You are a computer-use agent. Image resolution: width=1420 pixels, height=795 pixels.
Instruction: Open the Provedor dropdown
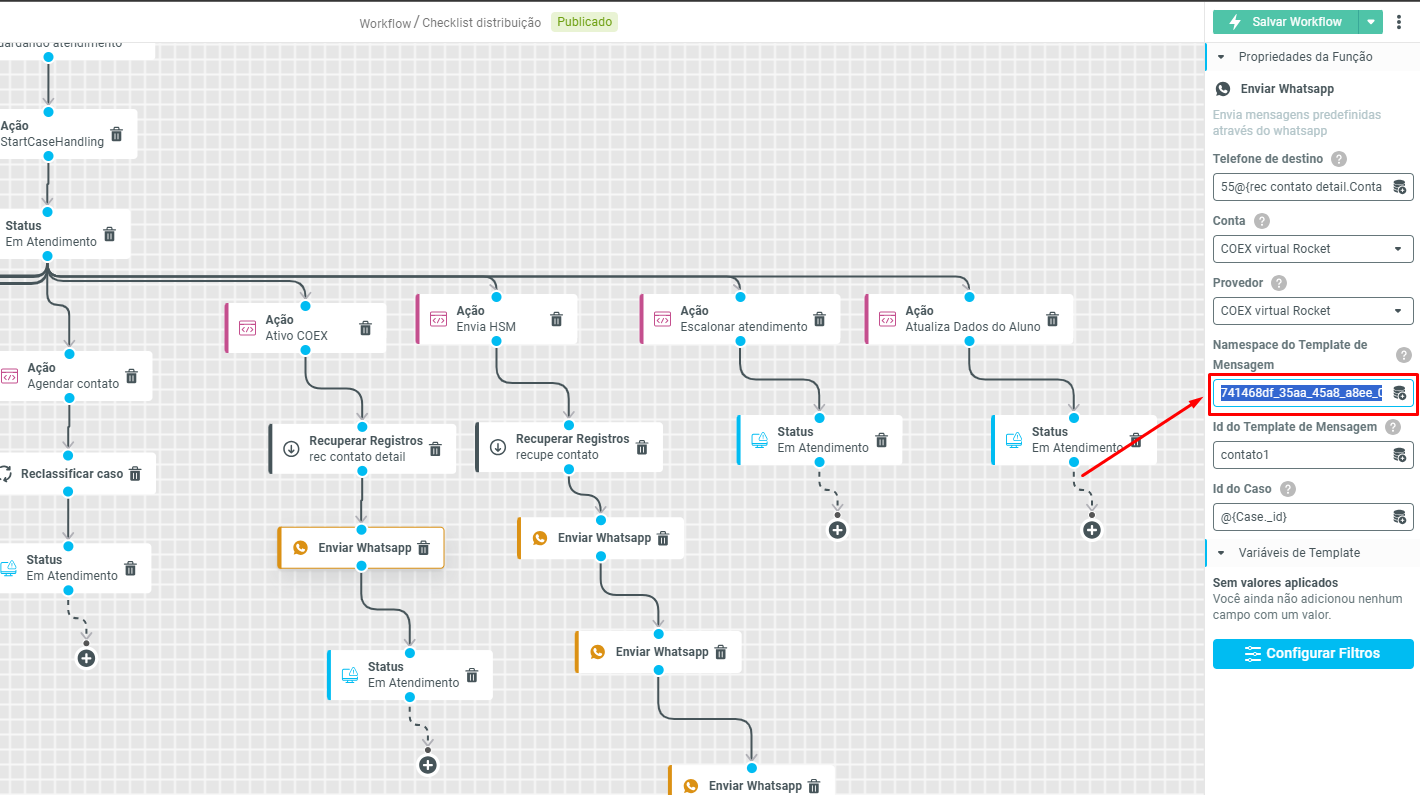coord(1312,311)
